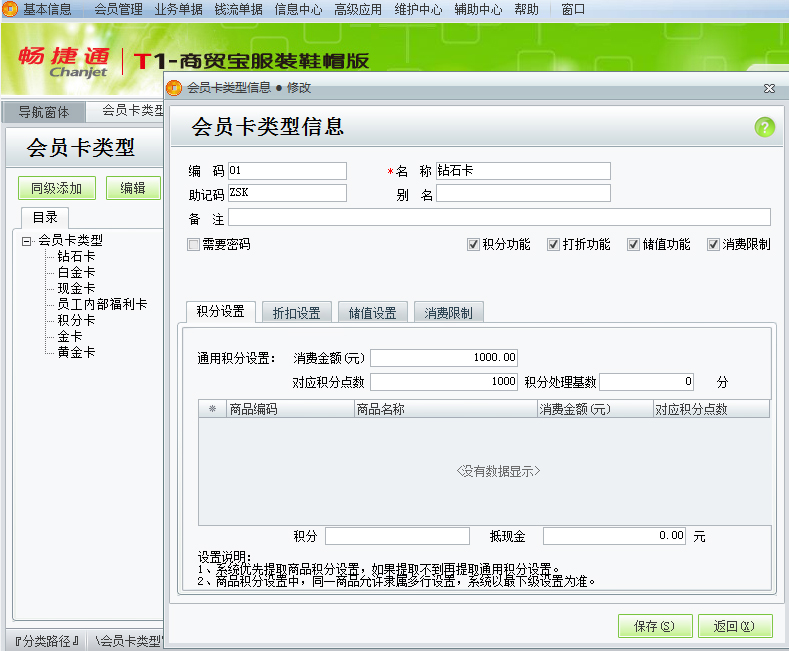Open the 信息中心 menu
The image size is (790, 651).
(x=298, y=9)
